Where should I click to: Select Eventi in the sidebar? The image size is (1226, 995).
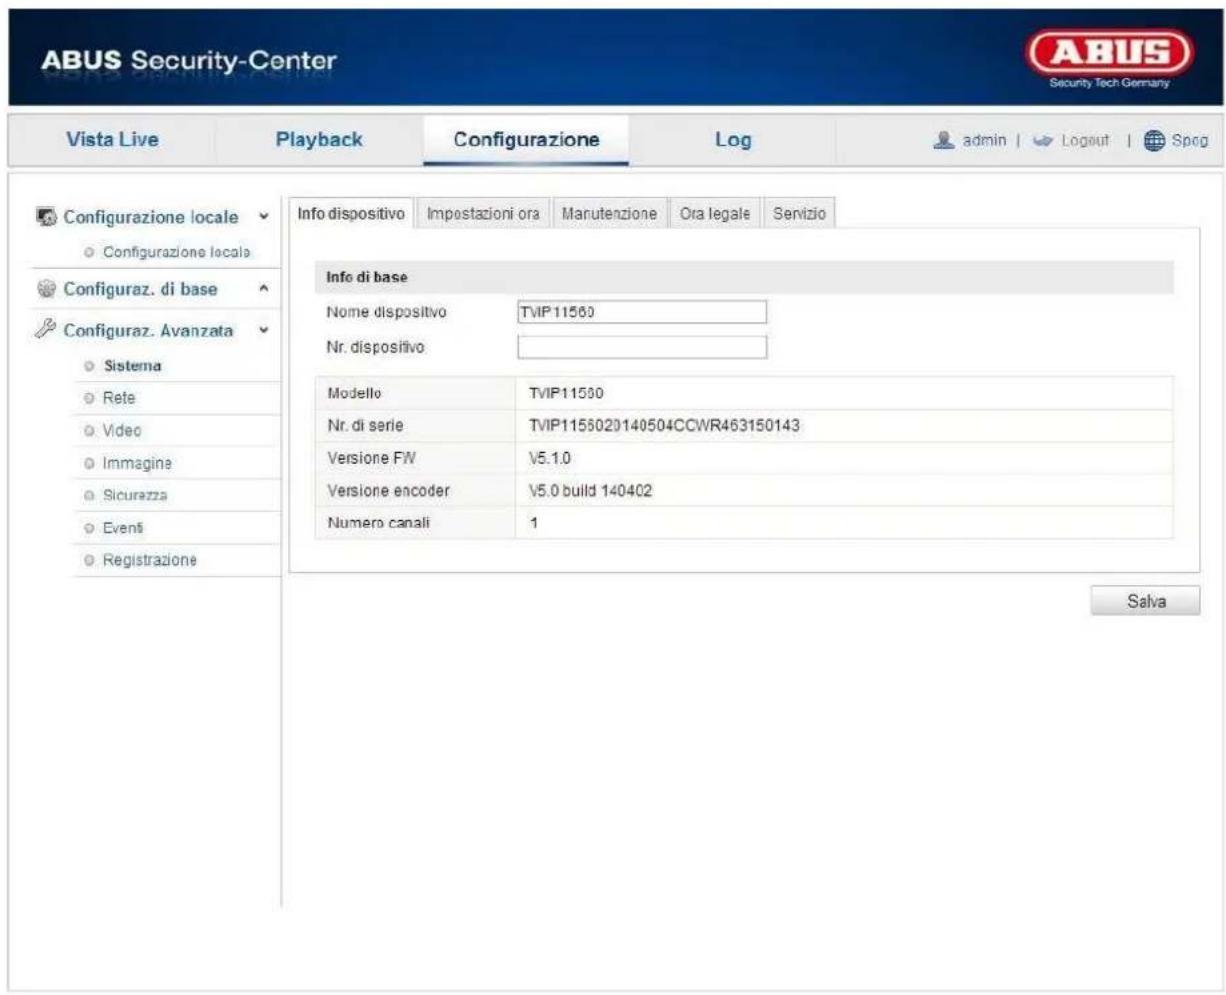(123, 527)
